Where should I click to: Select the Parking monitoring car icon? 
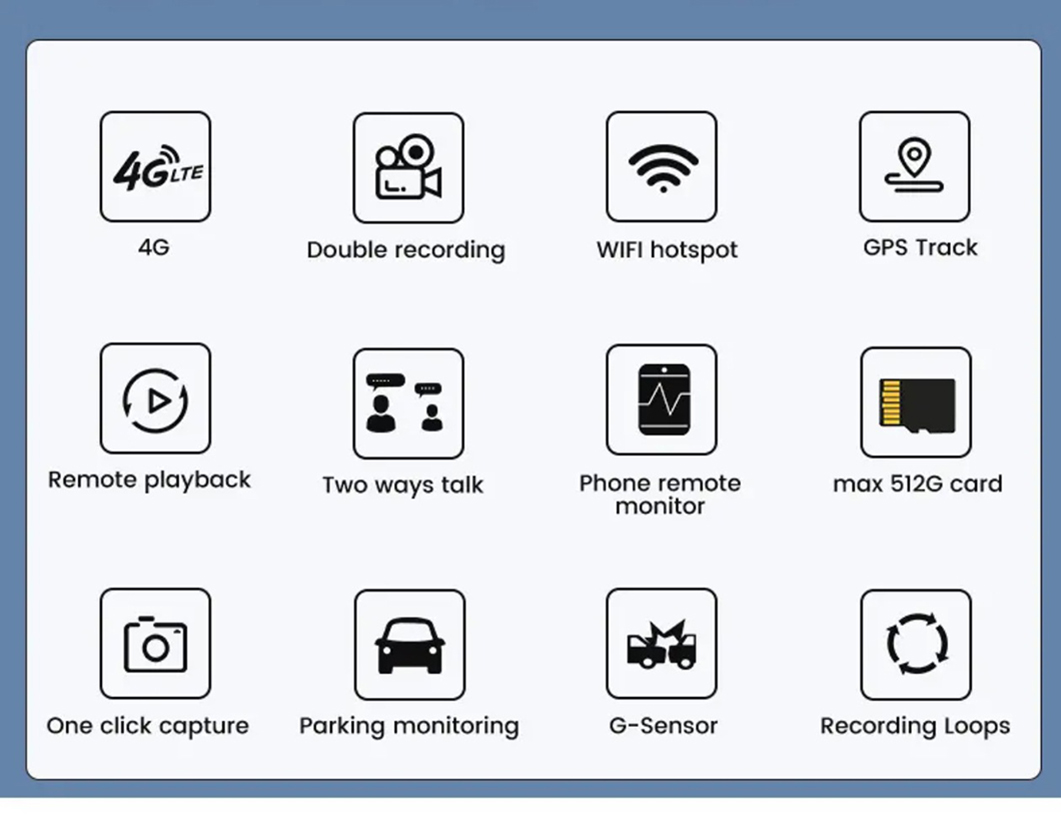pyautogui.click(x=409, y=645)
